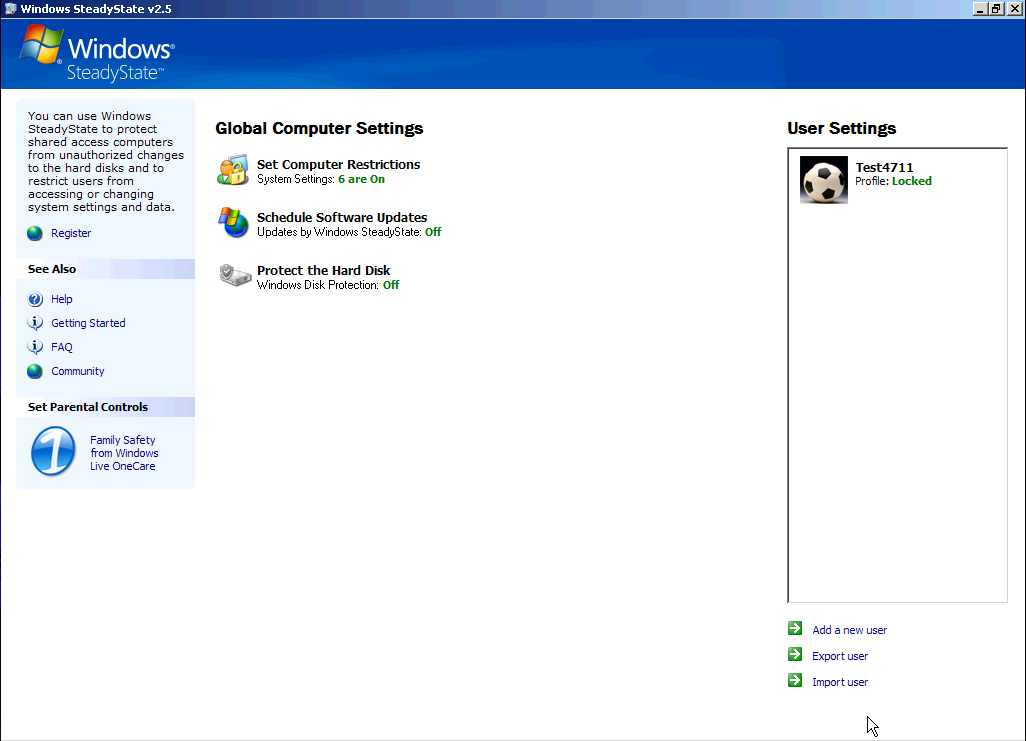The height and width of the screenshot is (741, 1026).
Task: Click the SteadyState updates Off status line
Action: 349,232
